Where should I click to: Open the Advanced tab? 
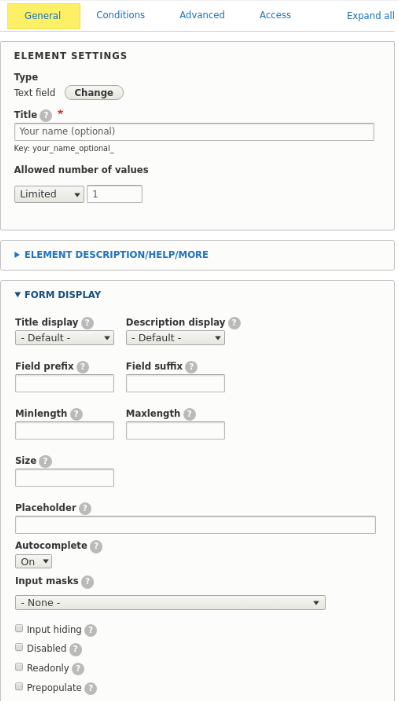click(x=202, y=15)
